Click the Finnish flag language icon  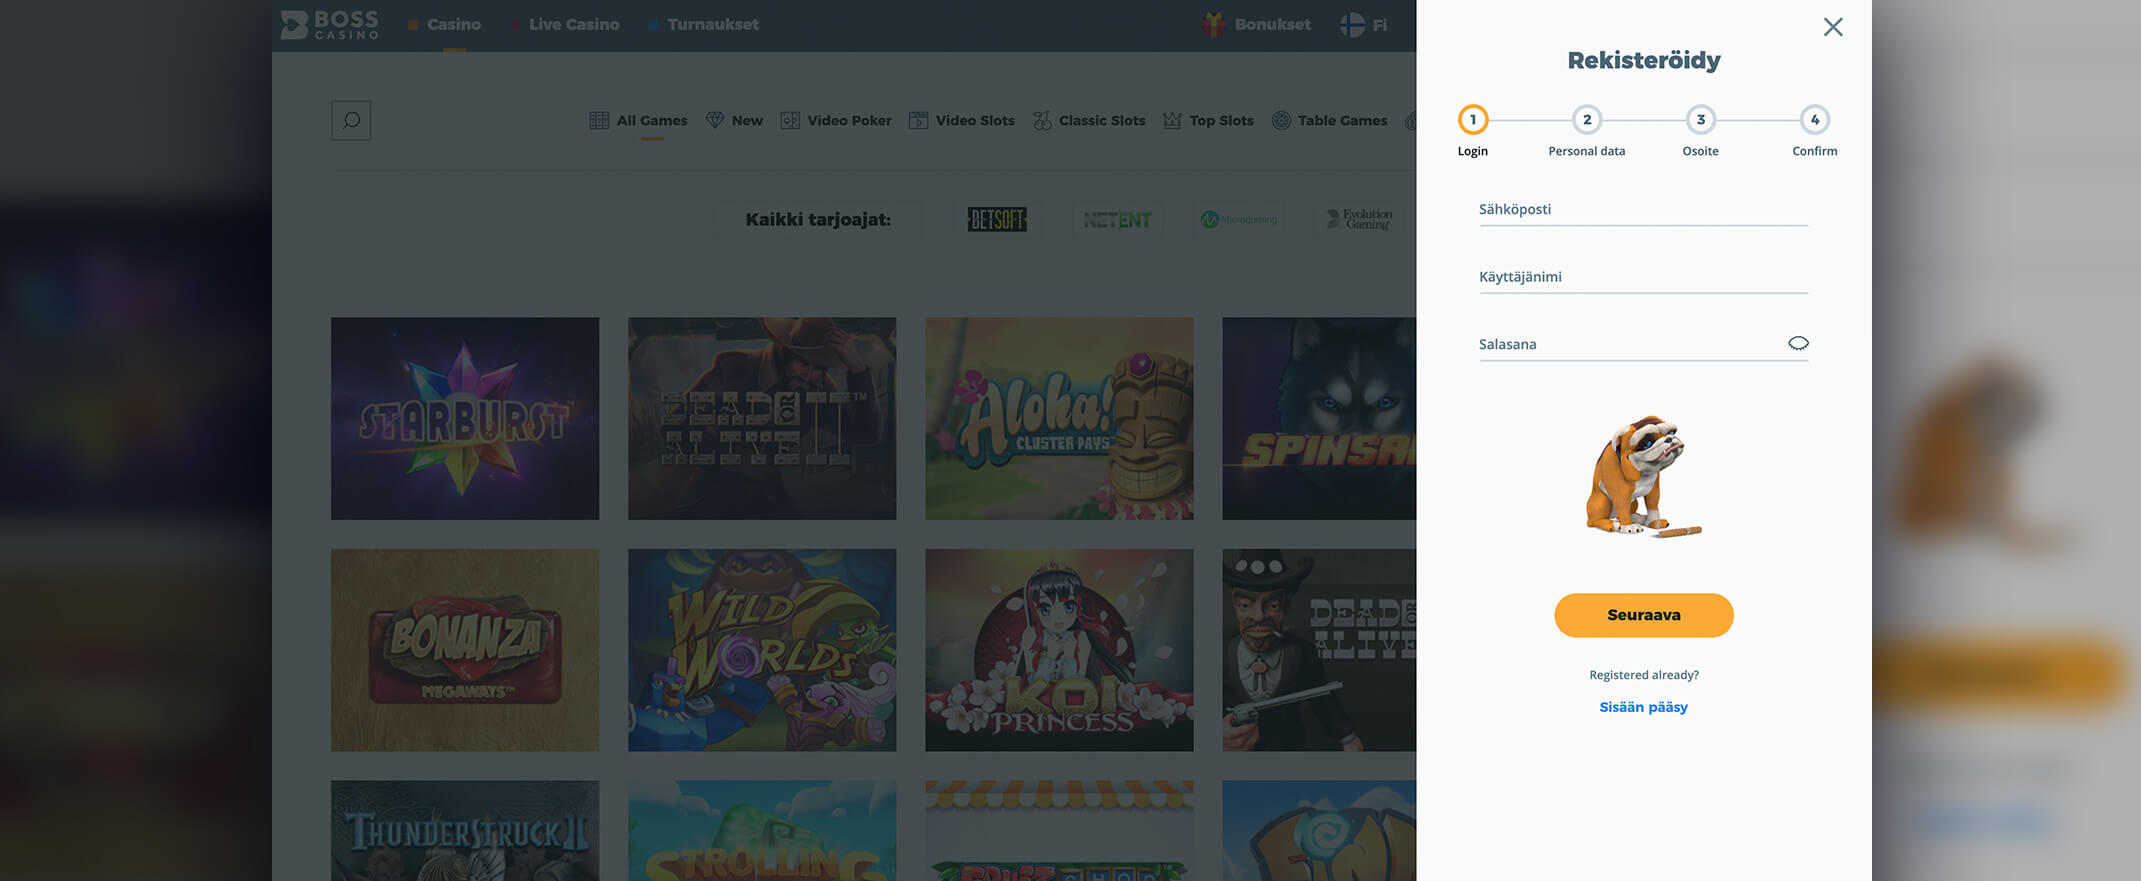coord(1352,24)
